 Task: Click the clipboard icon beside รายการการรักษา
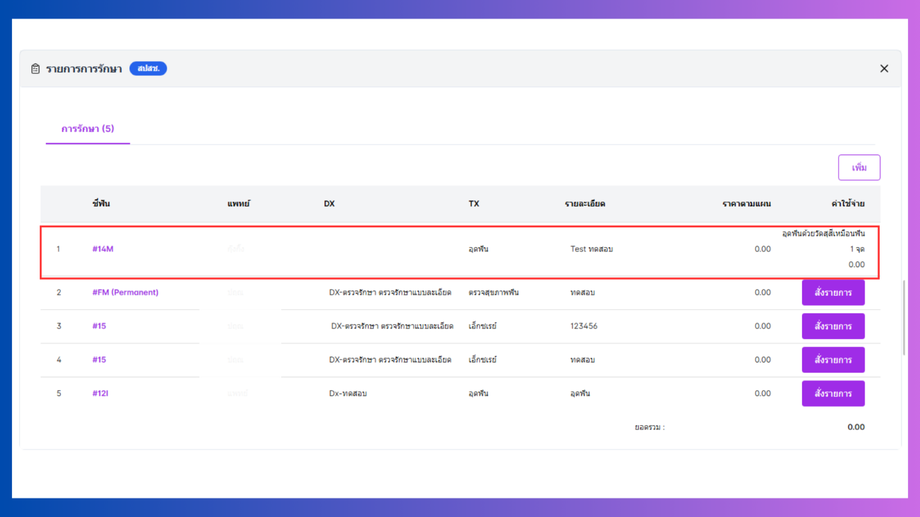click(x=35, y=69)
